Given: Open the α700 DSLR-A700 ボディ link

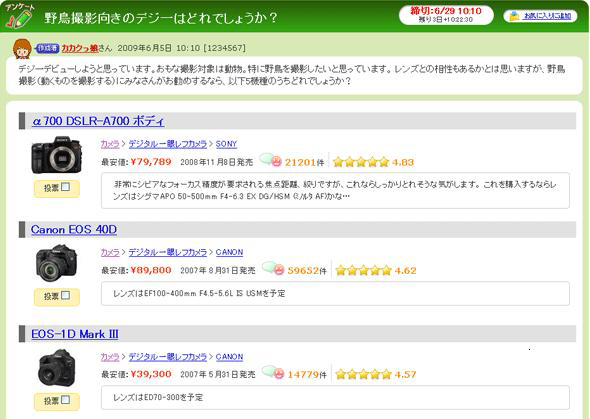Looking at the screenshot, I should tap(98, 121).
